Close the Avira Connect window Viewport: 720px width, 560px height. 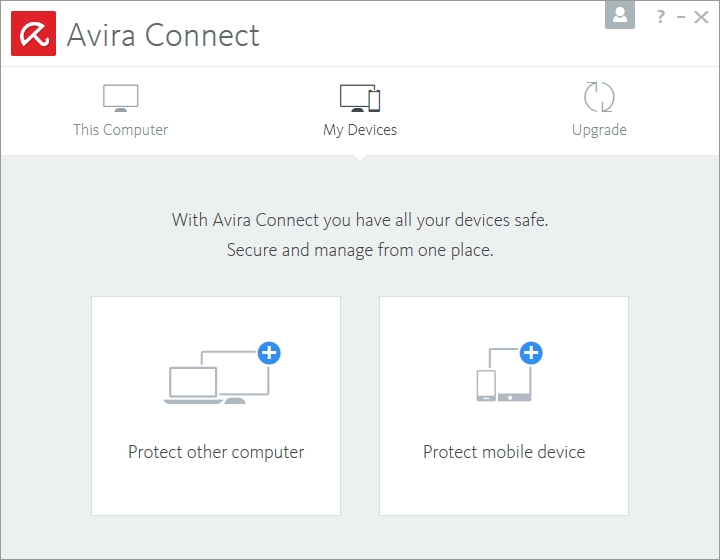click(x=701, y=17)
